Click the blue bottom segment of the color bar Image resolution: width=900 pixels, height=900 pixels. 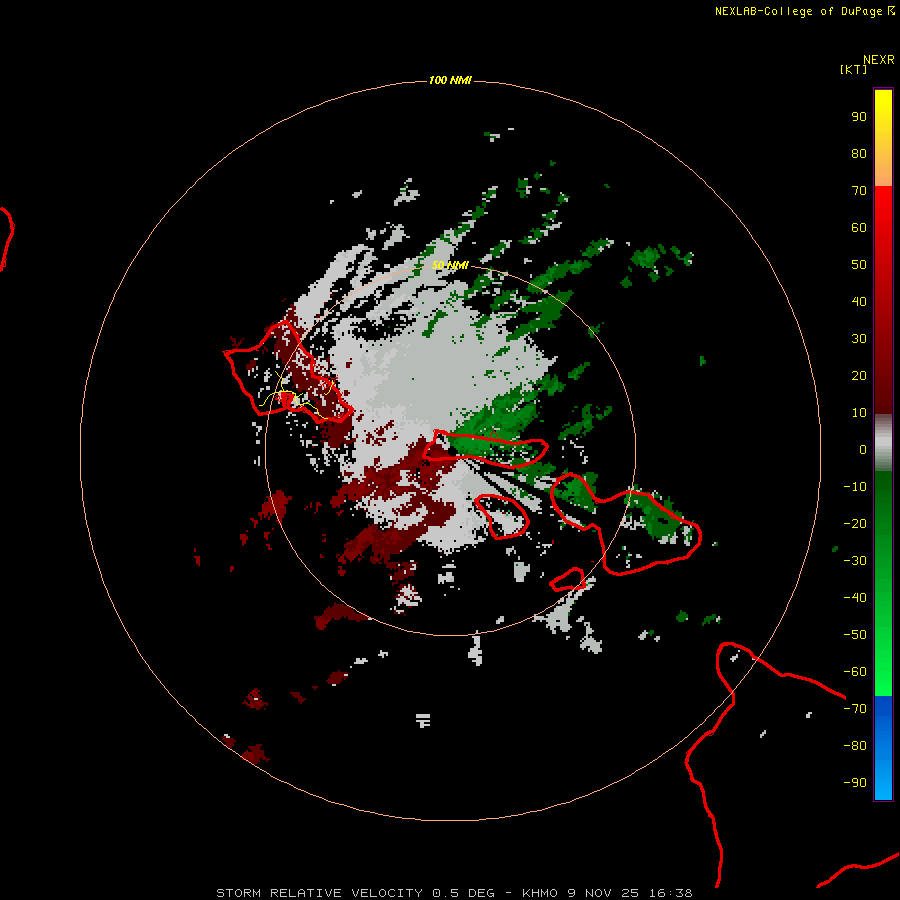[883, 748]
